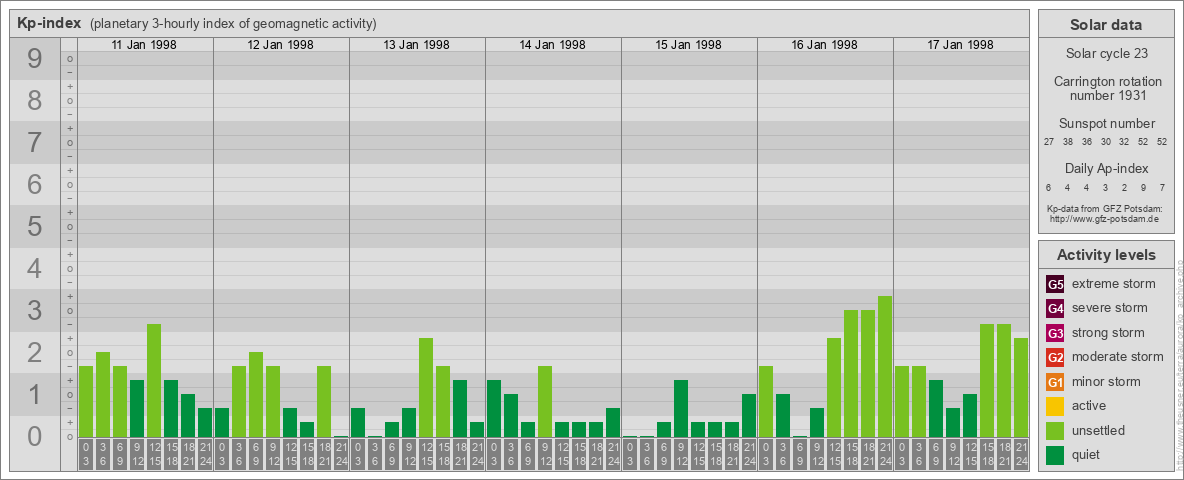
Task: Click the 9-12 hour bar on 15 Jan 1998
Action: (681, 409)
